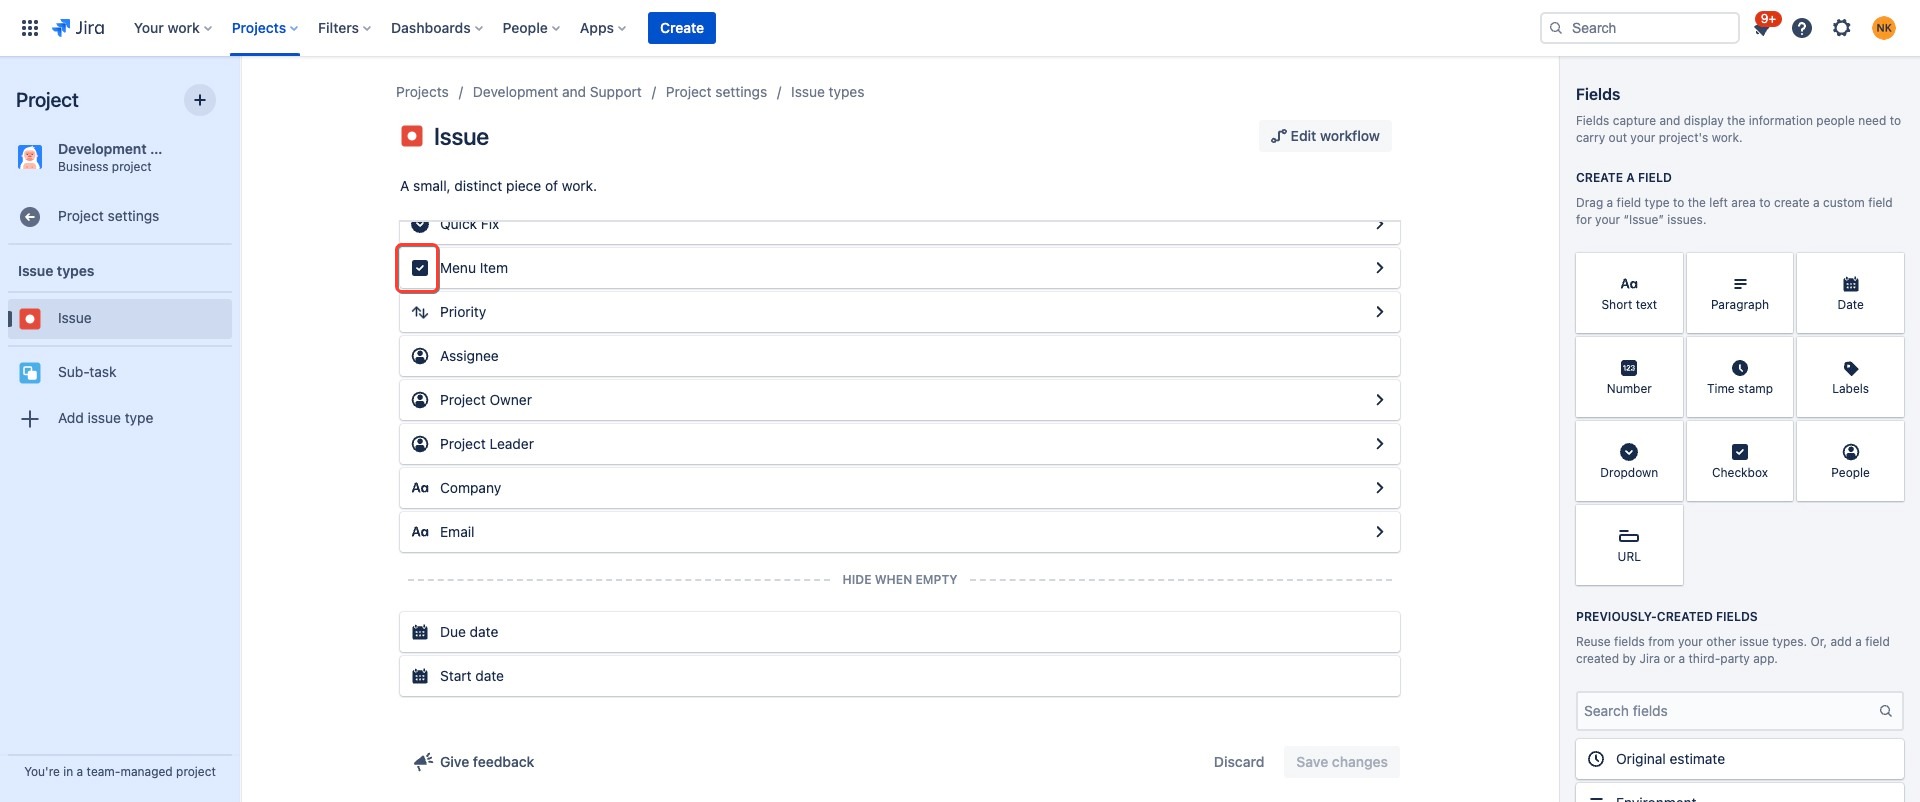Open the Dashboards menu

pyautogui.click(x=437, y=28)
